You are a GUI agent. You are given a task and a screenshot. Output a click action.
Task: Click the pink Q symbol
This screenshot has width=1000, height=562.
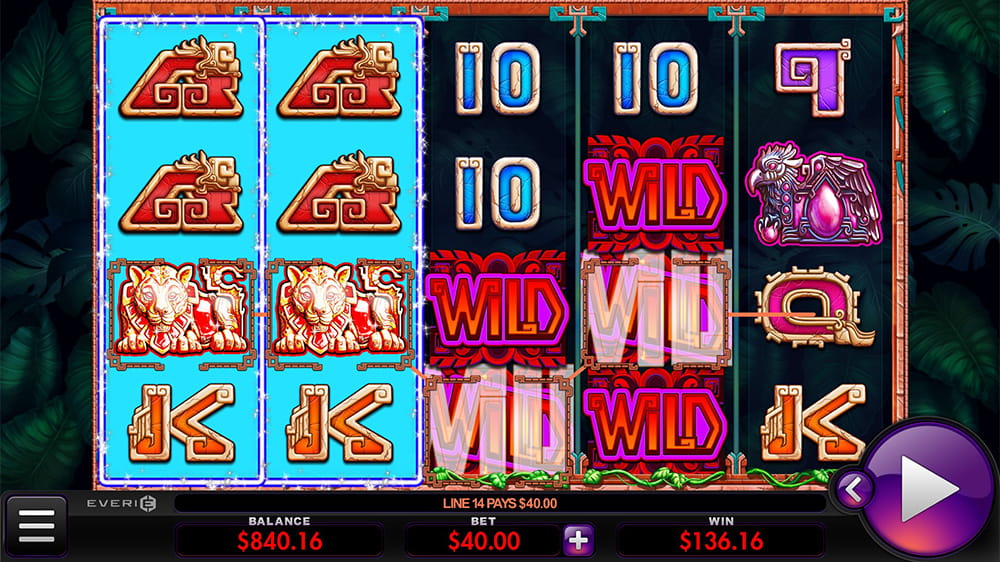pos(813,309)
